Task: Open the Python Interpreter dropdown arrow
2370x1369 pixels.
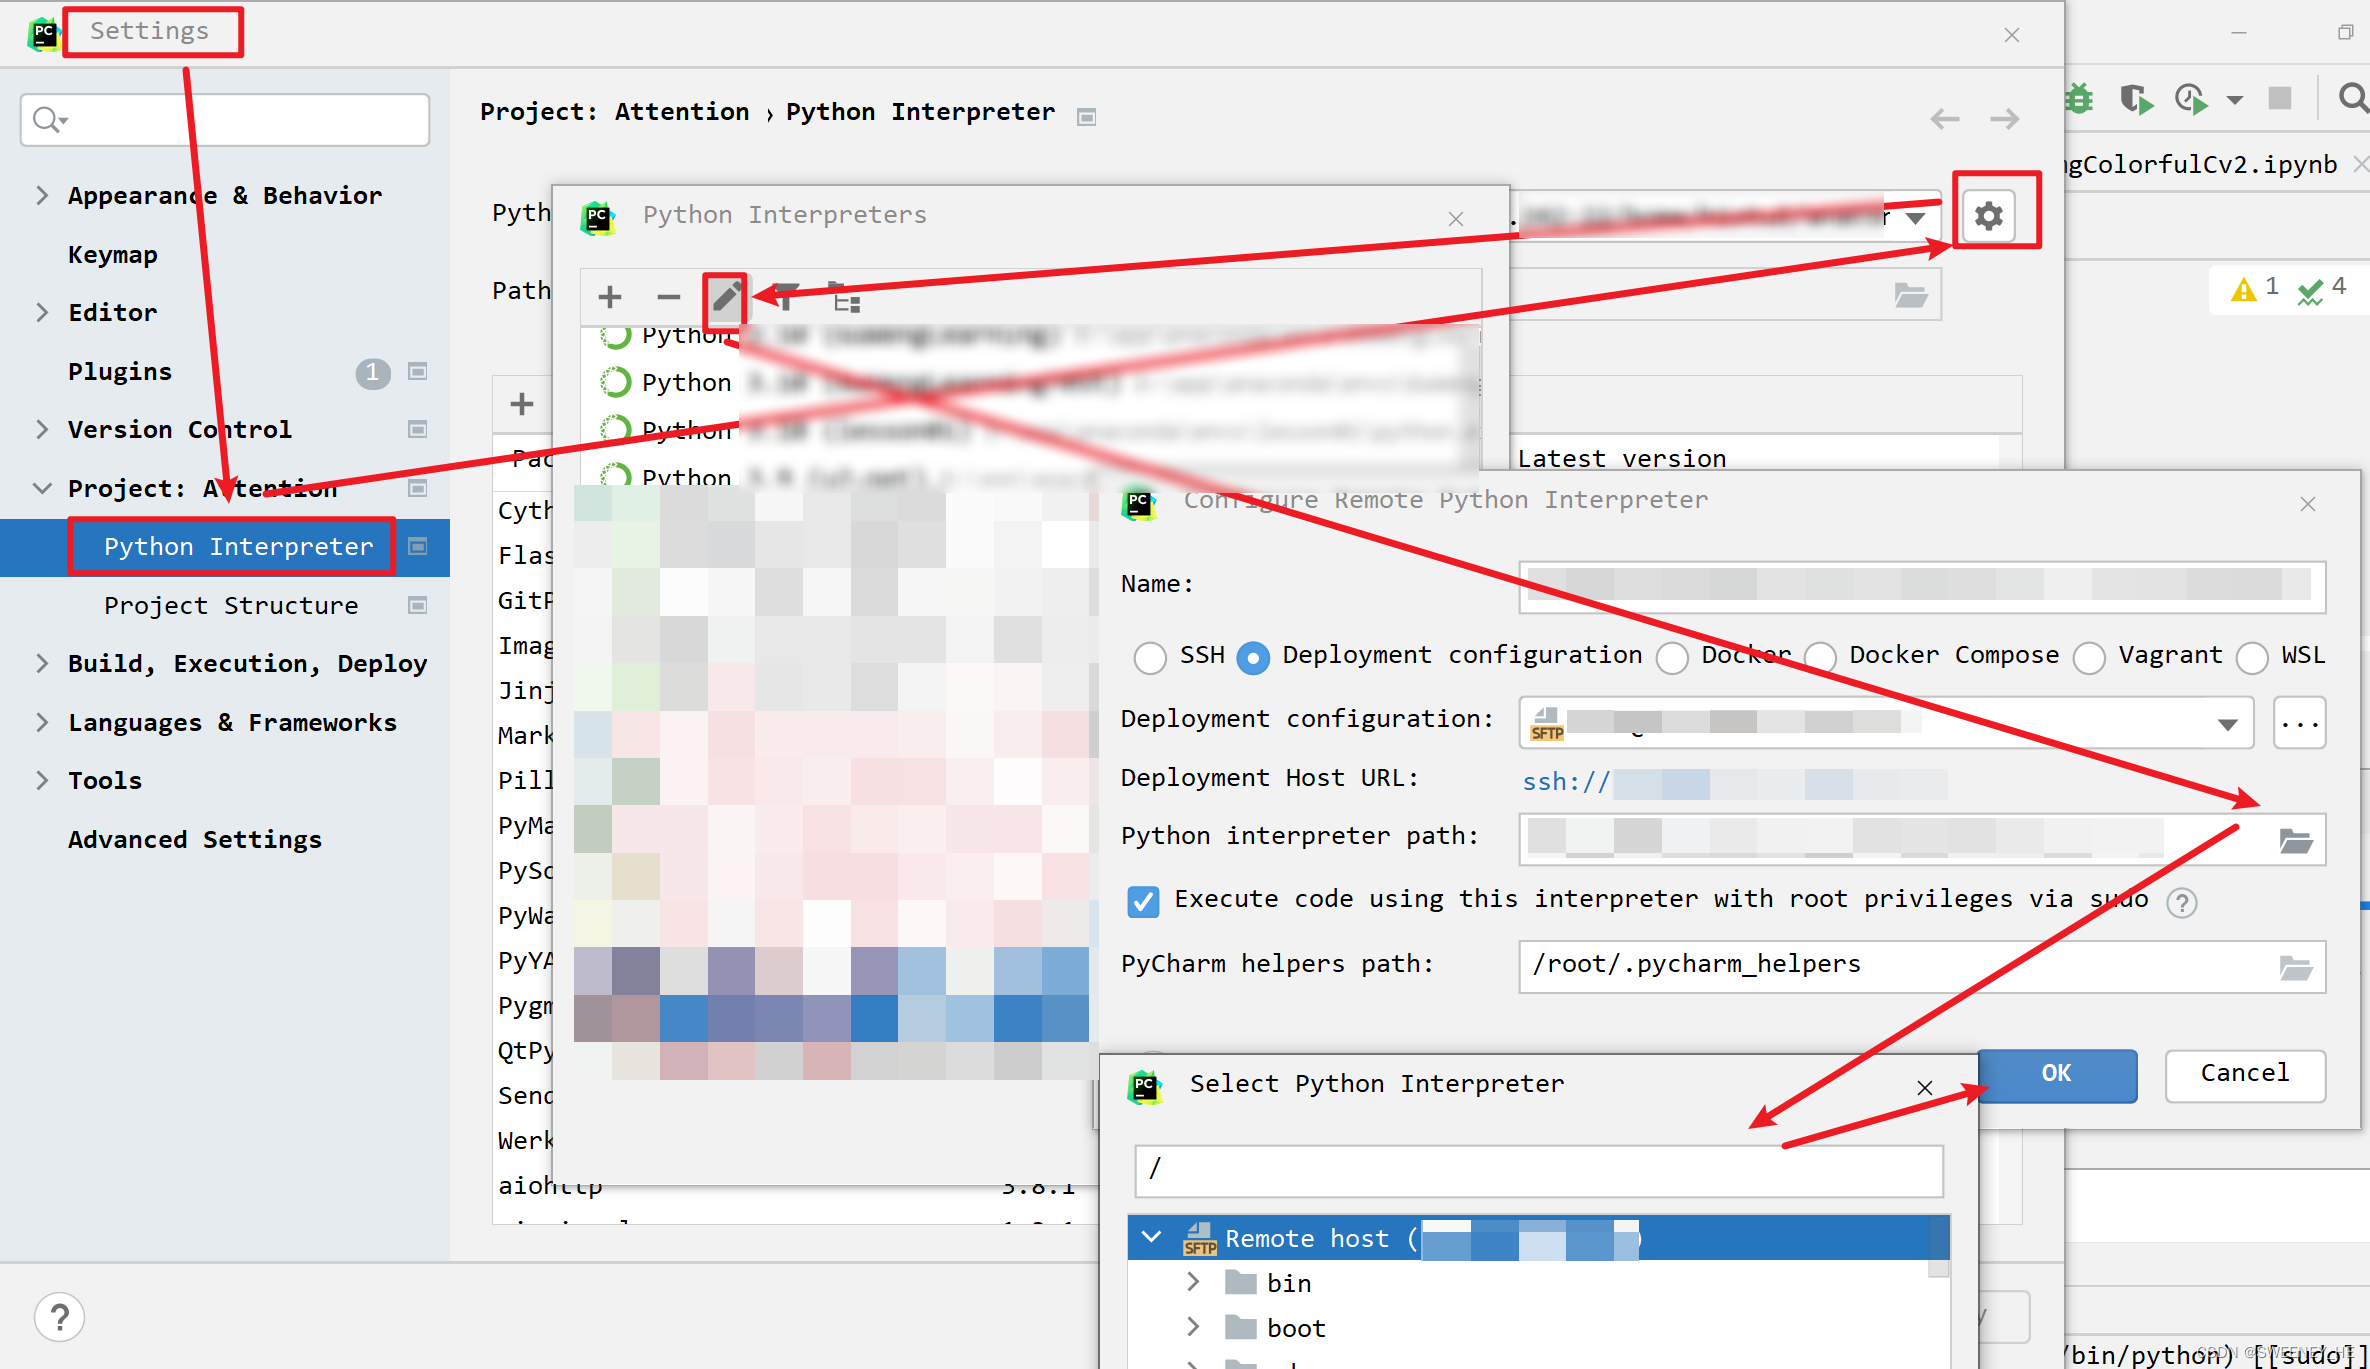Action: click(1915, 217)
